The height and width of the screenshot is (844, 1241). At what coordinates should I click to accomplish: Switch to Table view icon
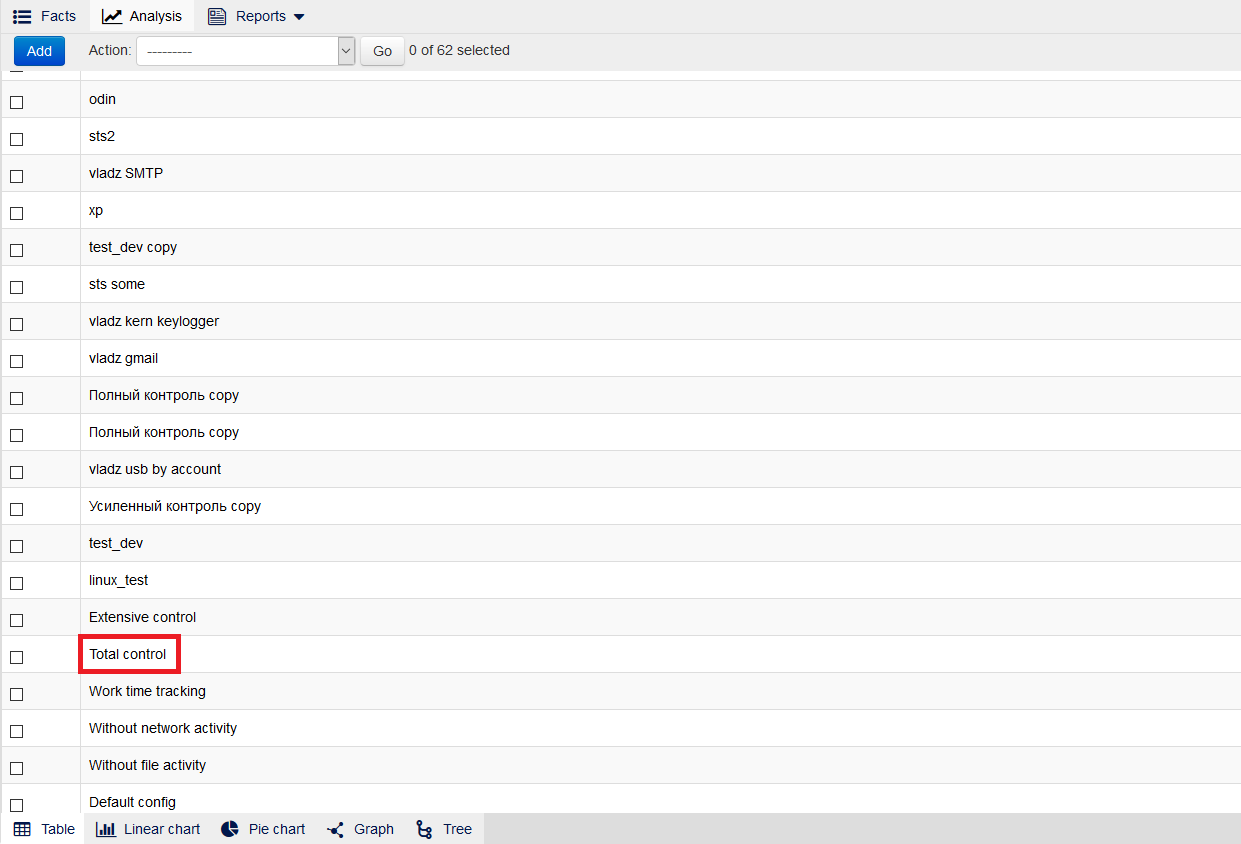pos(22,829)
